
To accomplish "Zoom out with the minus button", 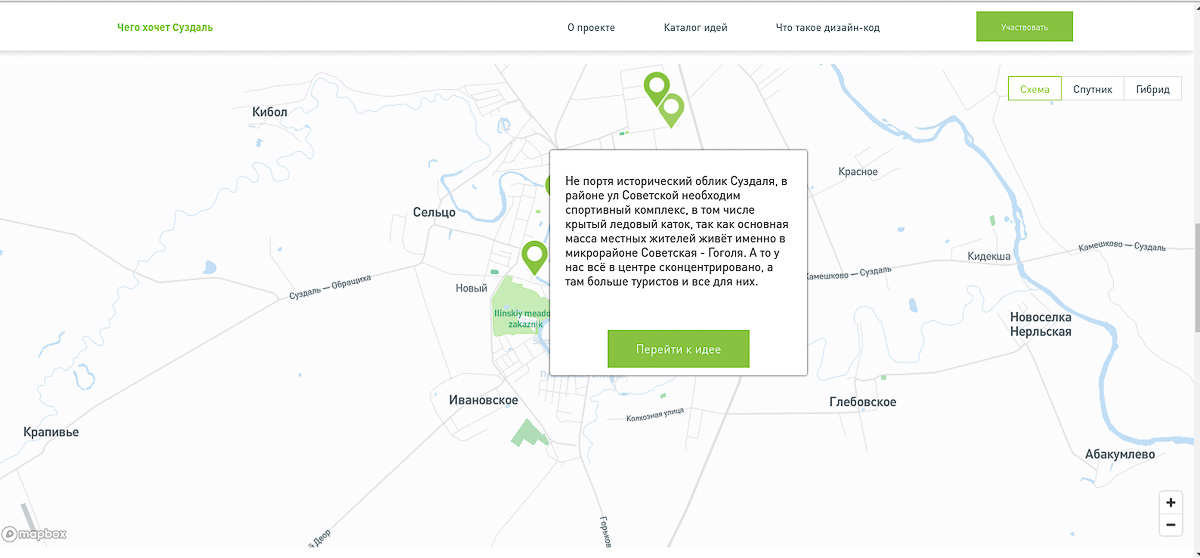I will tap(1171, 525).
